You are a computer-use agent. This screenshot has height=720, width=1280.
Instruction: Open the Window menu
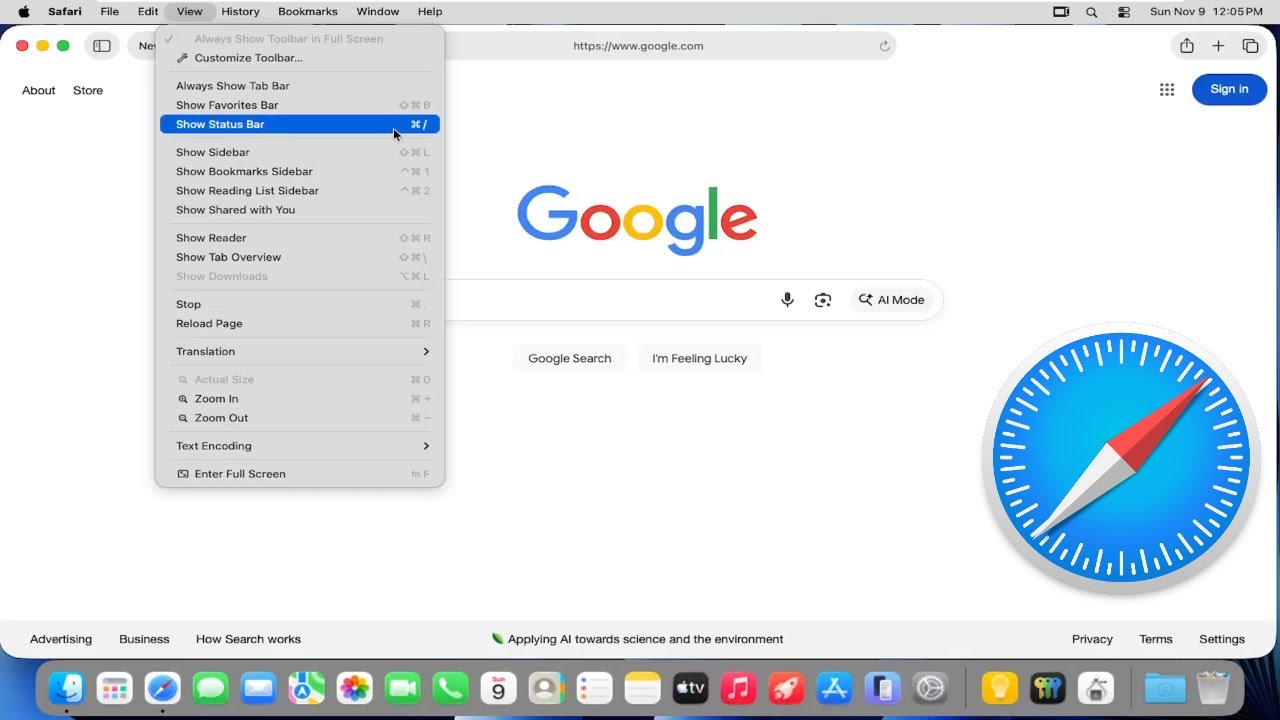(x=377, y=12)
